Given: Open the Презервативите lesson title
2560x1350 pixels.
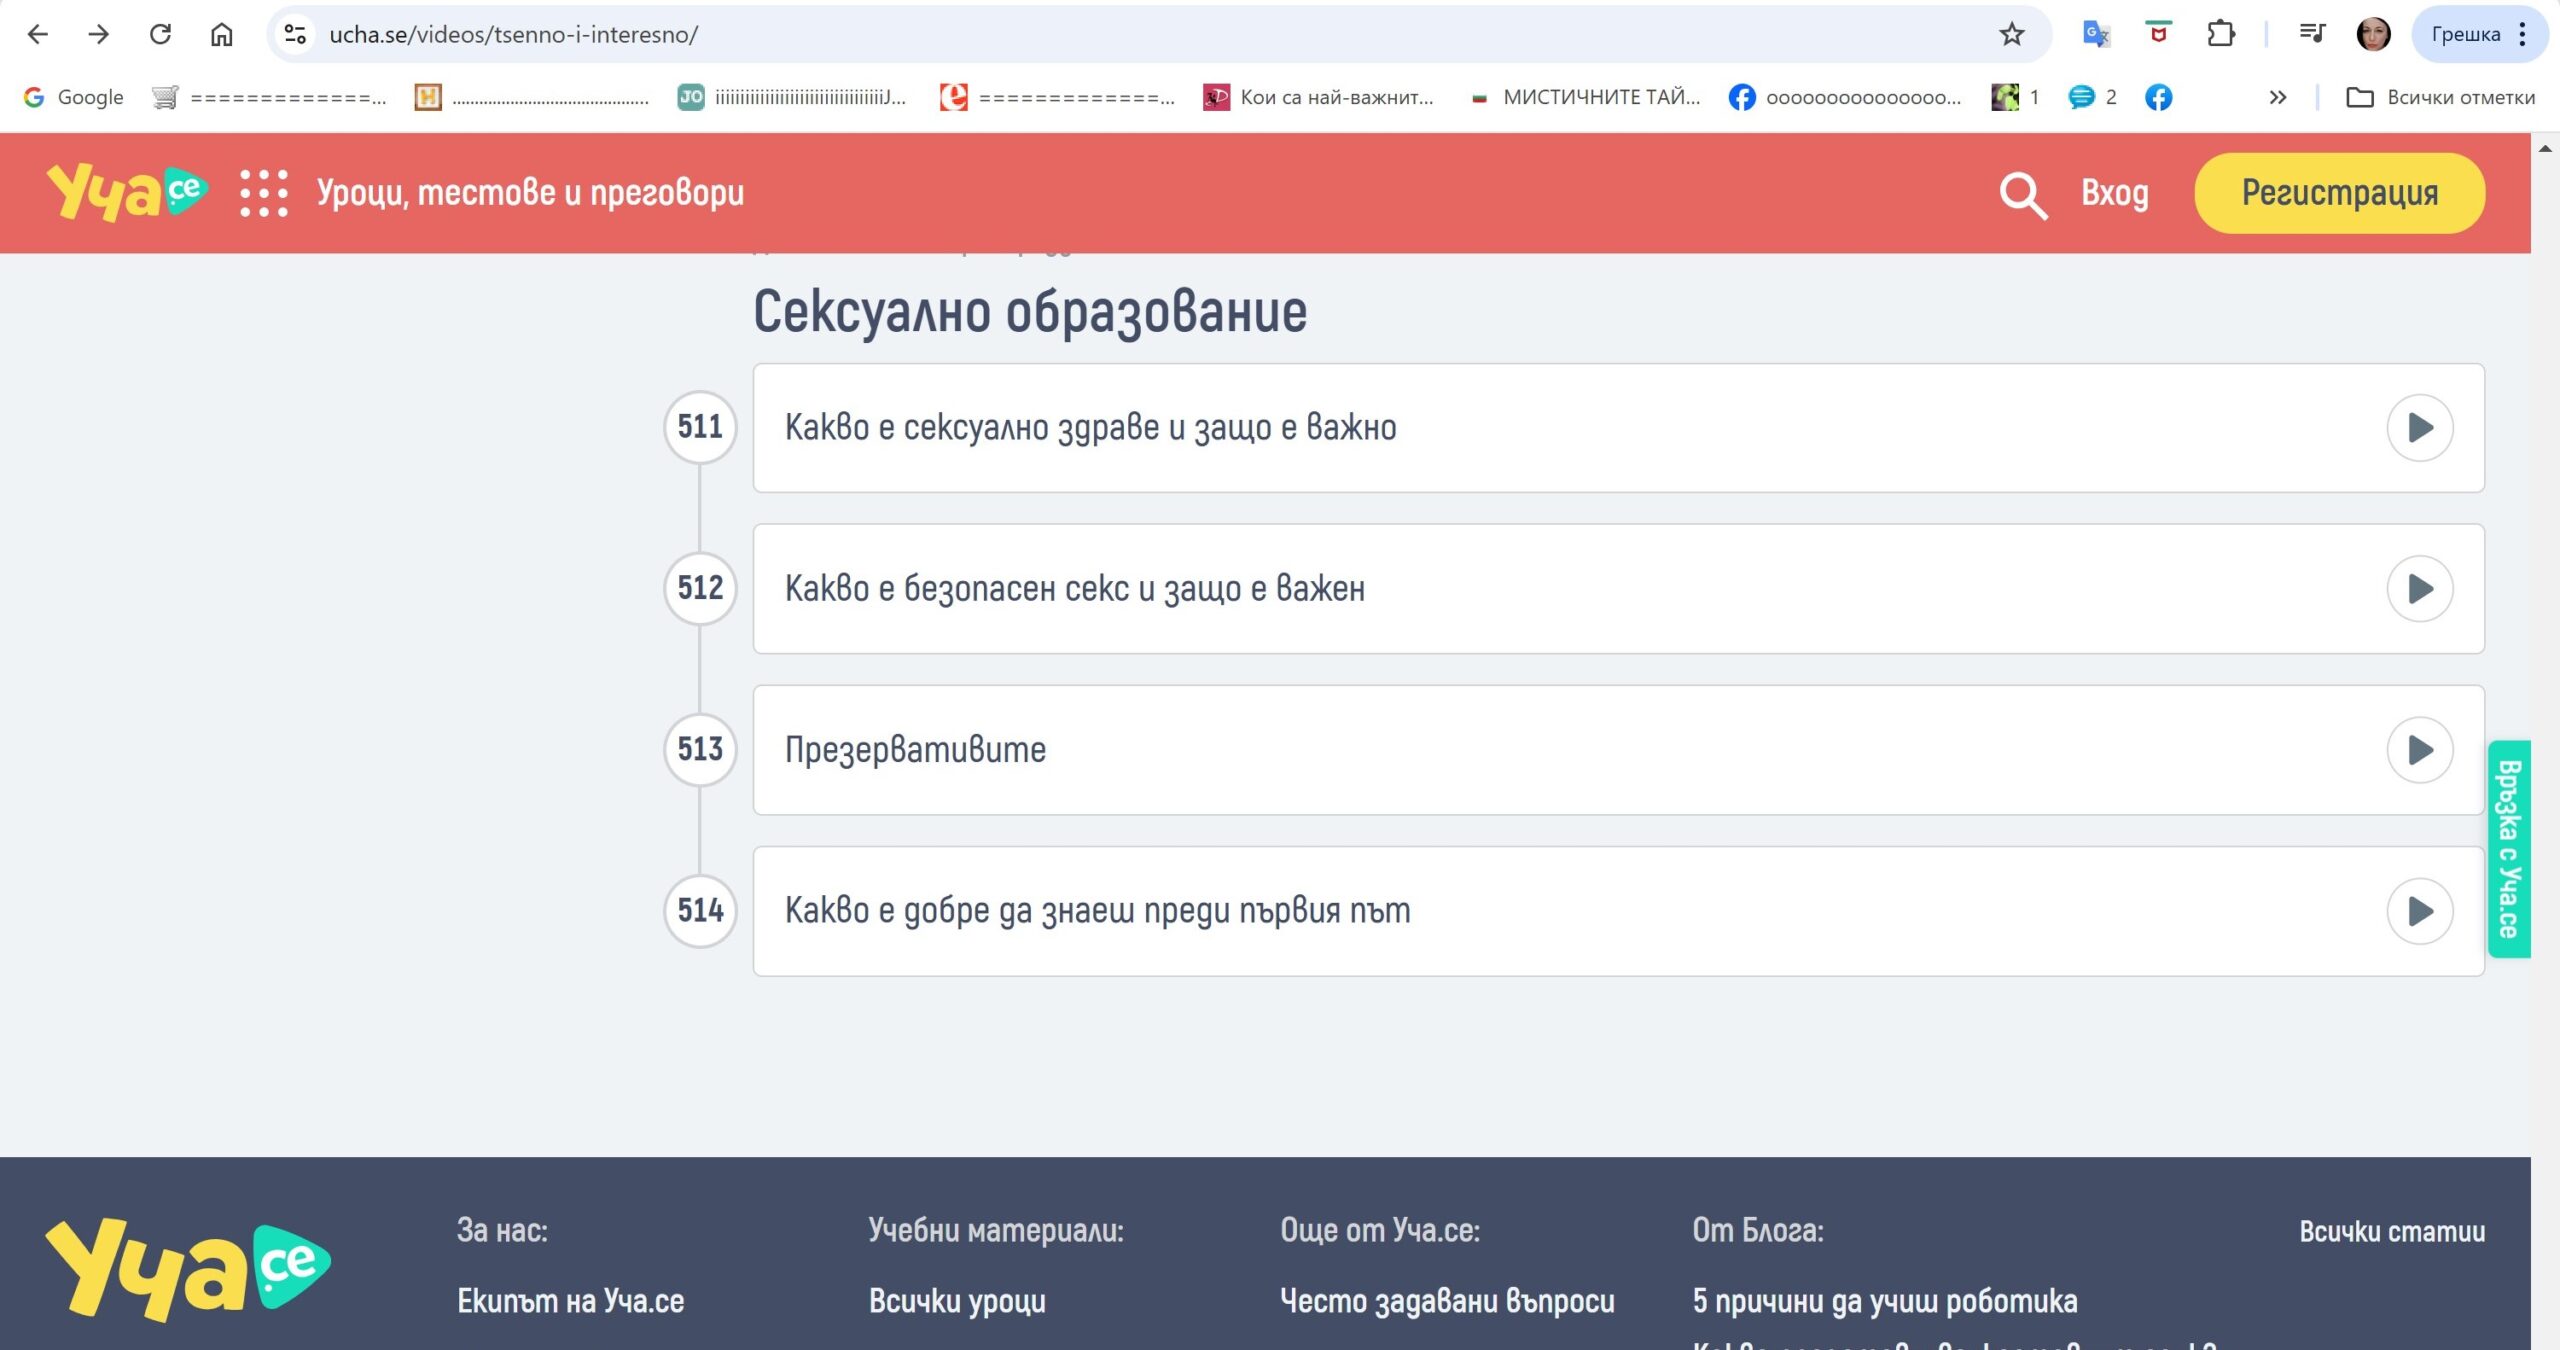Looking at the screenshot, I should pyautogui.click(x=915, y=749).
